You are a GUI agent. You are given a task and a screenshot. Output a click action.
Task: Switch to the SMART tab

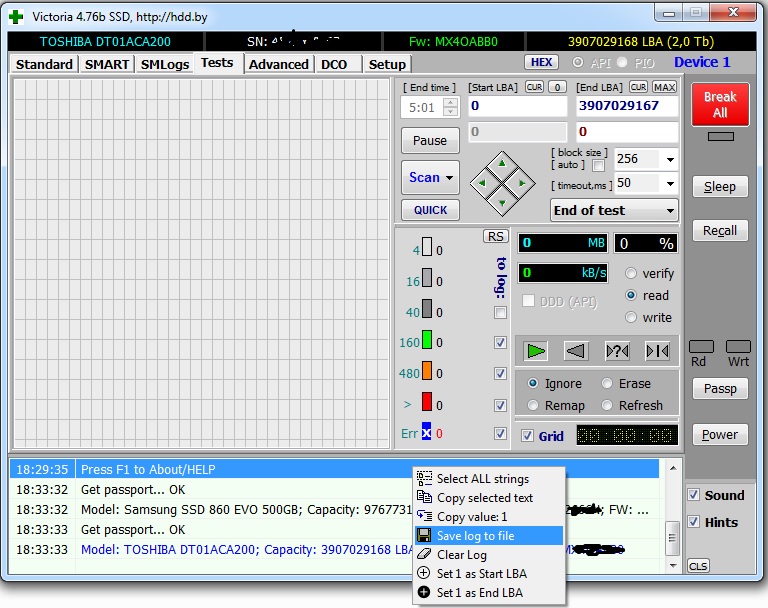coord(107,65)
